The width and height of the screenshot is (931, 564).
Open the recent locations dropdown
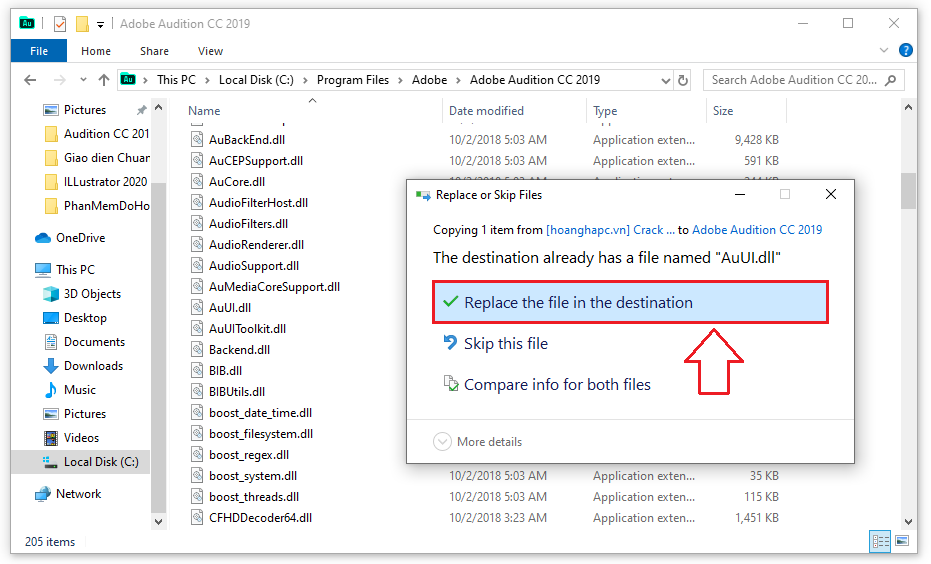(x=83, y=80)
